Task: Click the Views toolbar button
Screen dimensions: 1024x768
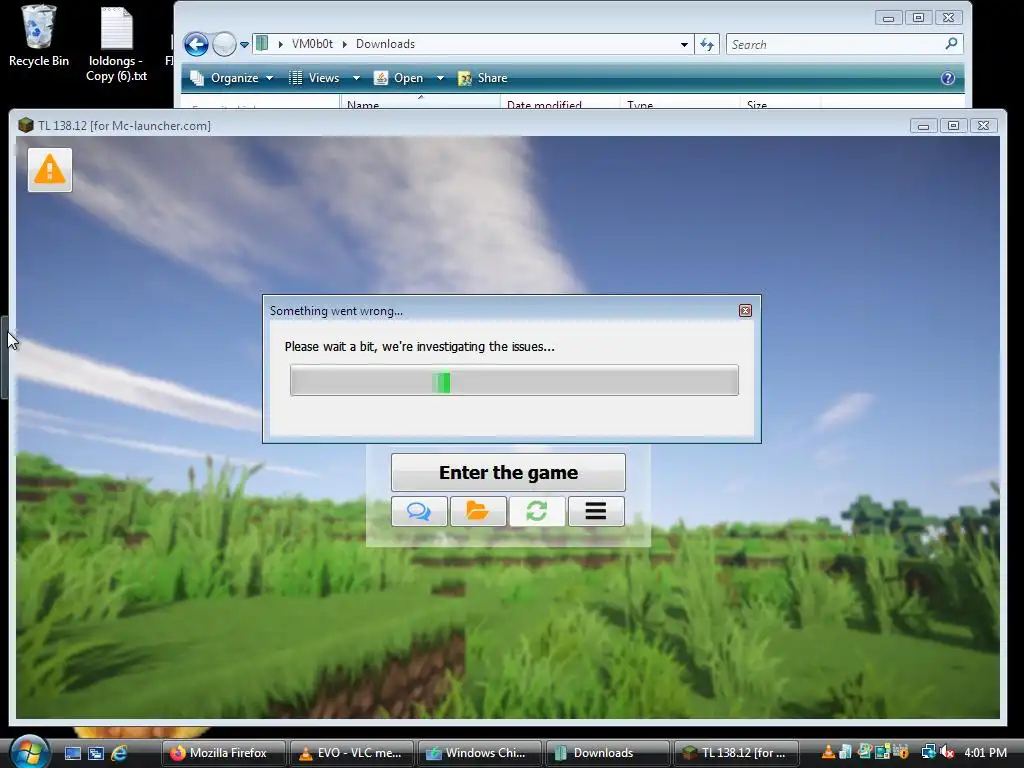Action: [315, 78]
